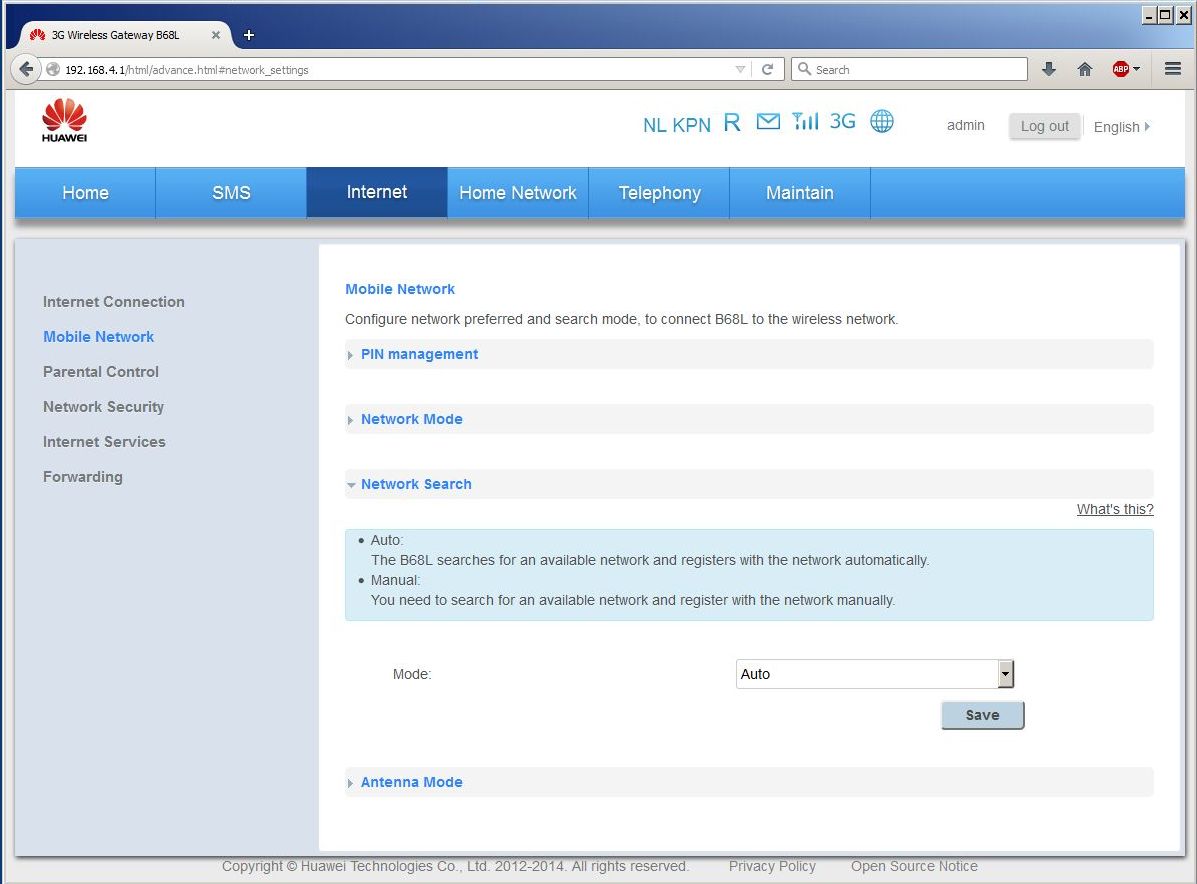Click the browser back arrow button
Viewport: 1197px width, 884px height.
(x=26, y=69)
